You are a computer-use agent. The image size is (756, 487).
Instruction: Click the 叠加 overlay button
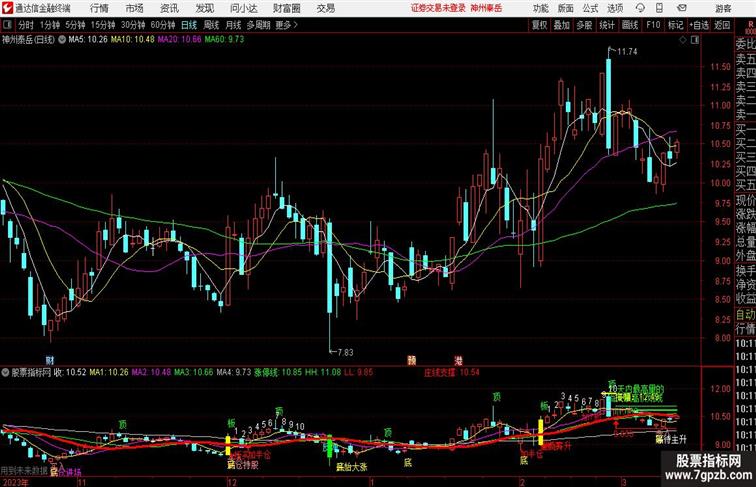tap(562, 25)
